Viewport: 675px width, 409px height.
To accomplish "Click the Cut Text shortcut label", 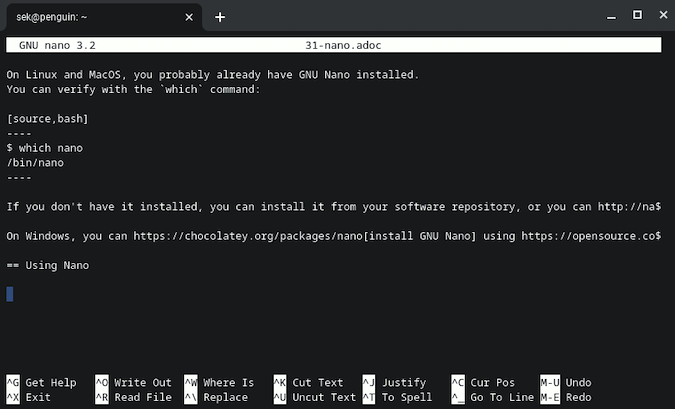I will pos(317,382).
